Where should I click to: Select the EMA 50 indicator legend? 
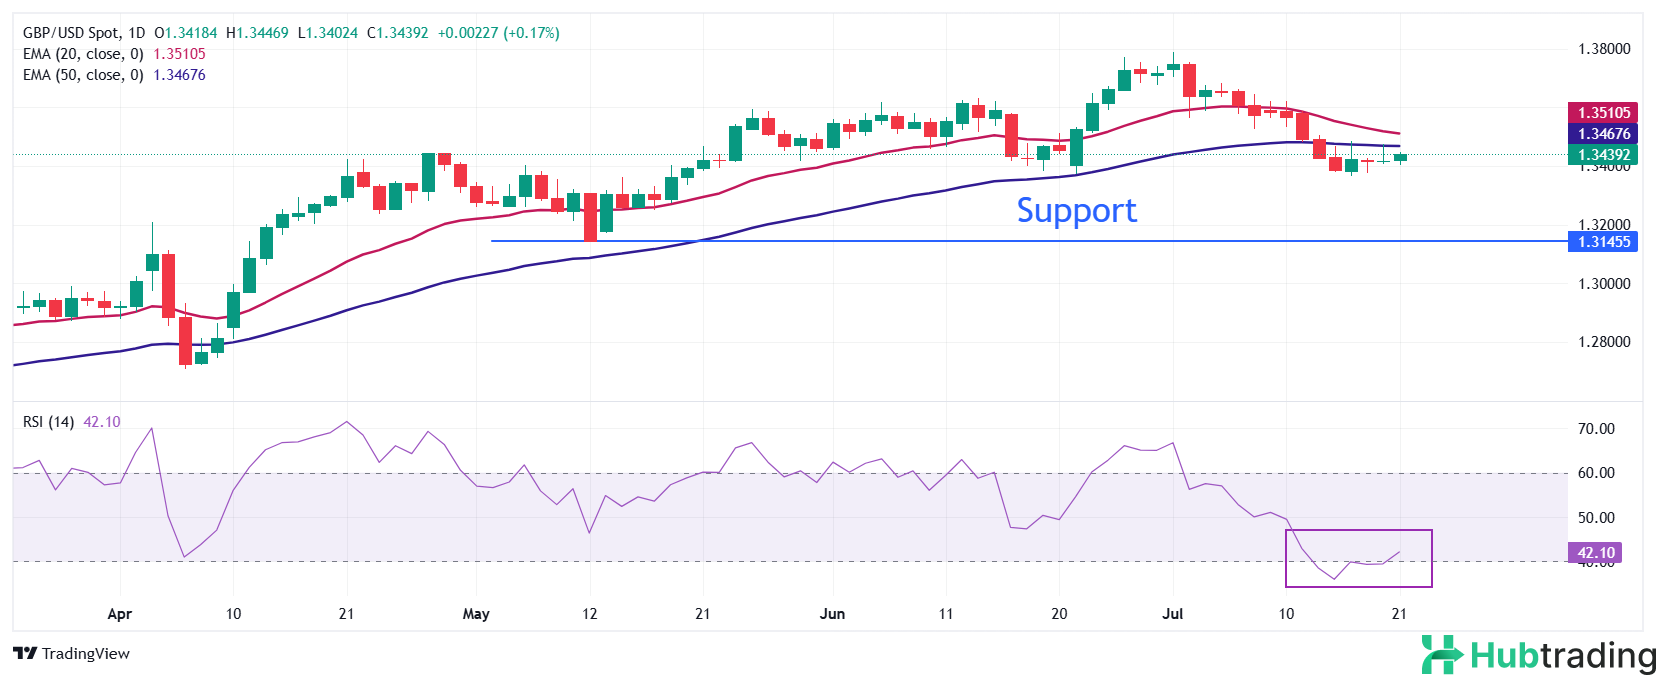83,75
